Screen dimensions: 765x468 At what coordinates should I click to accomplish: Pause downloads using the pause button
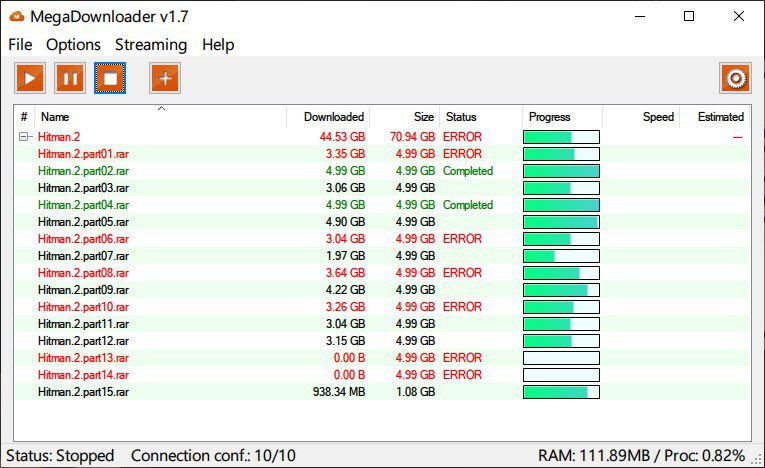[x=70, y=78]
